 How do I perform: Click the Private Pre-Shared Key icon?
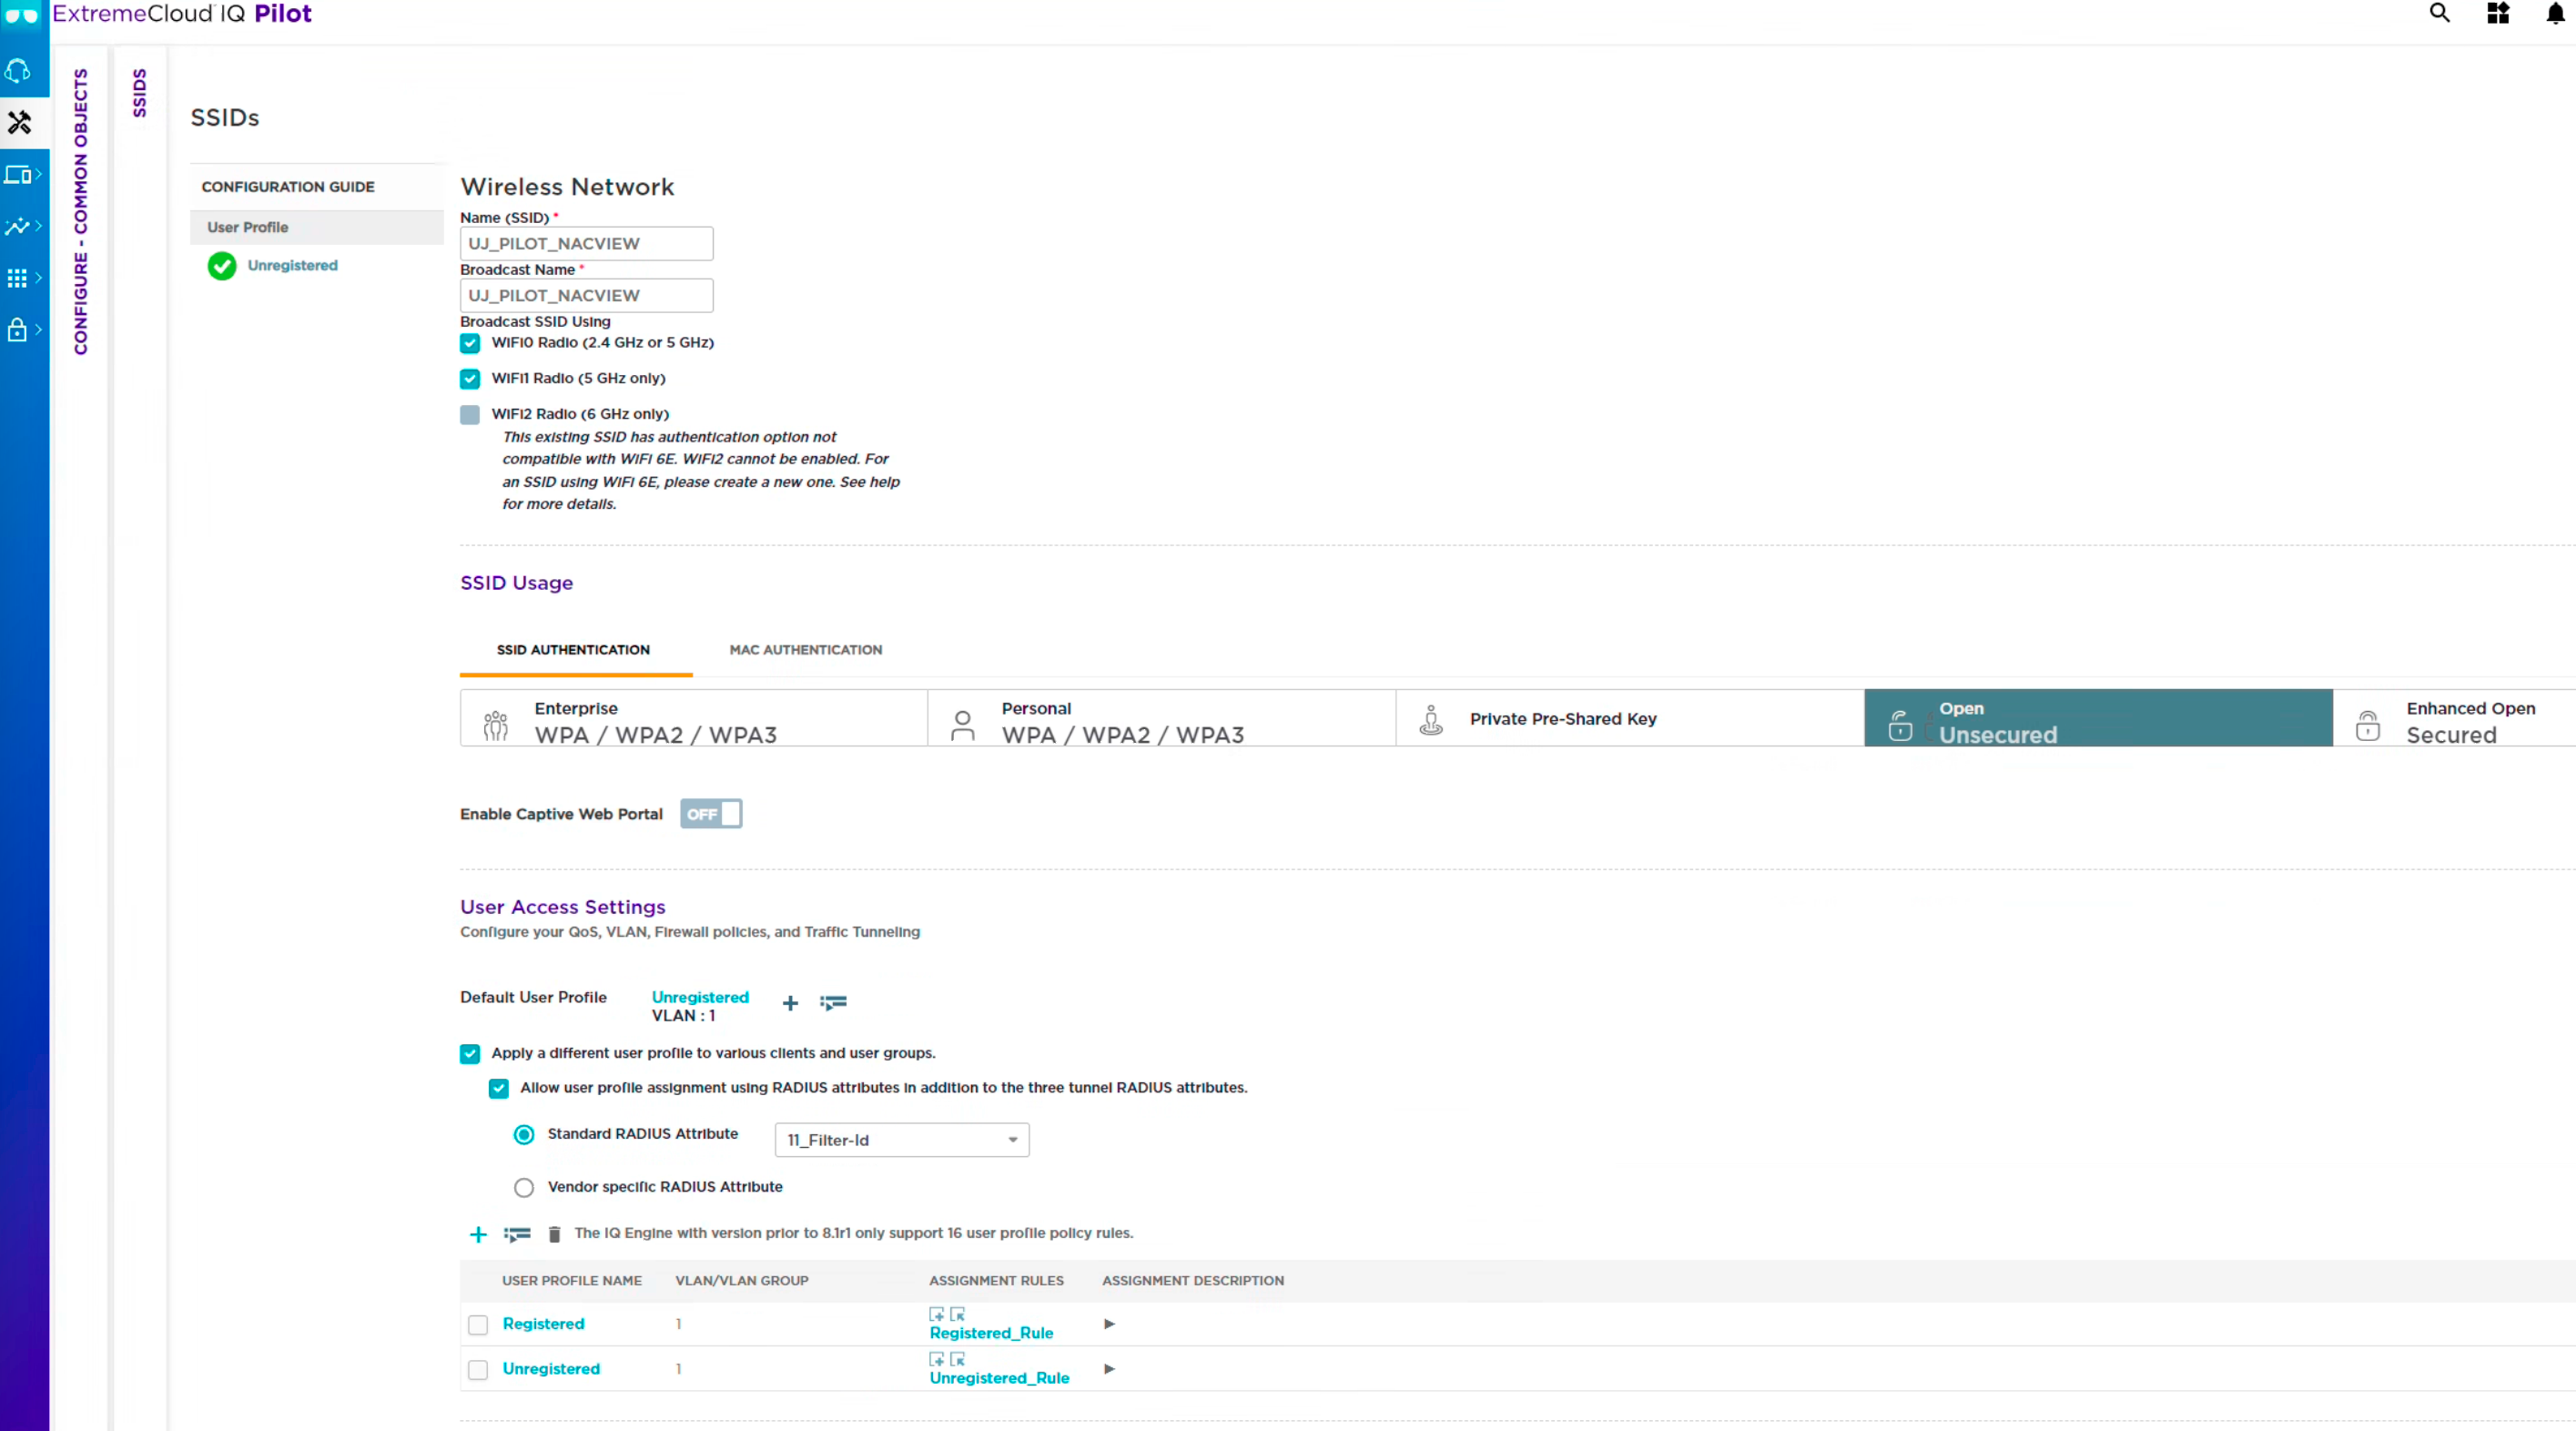coord(1431,720)
